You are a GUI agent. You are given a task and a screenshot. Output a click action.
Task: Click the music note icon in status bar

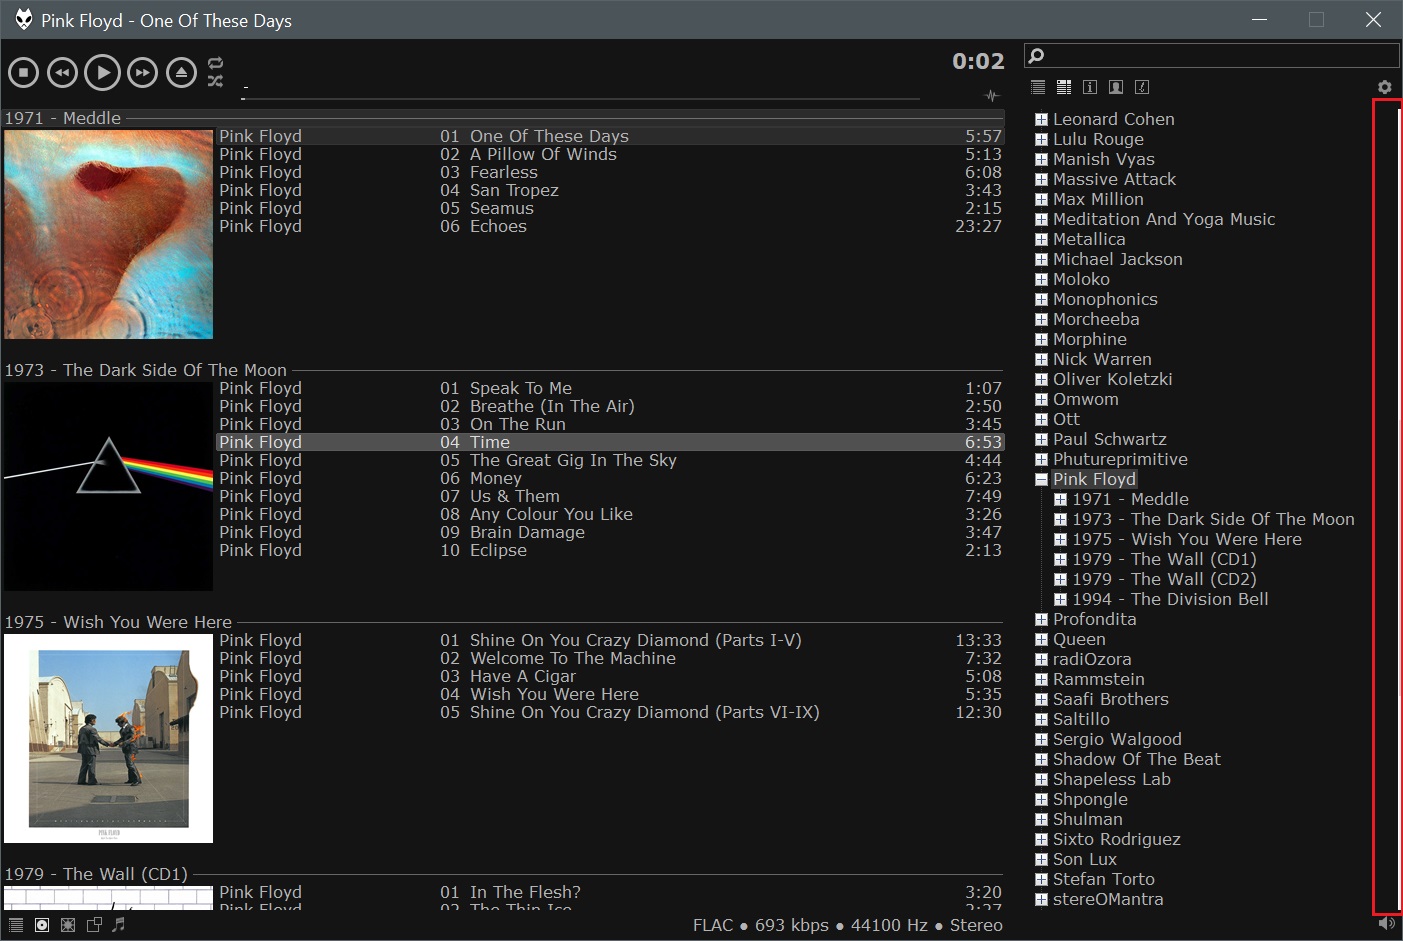click(119, 925)
